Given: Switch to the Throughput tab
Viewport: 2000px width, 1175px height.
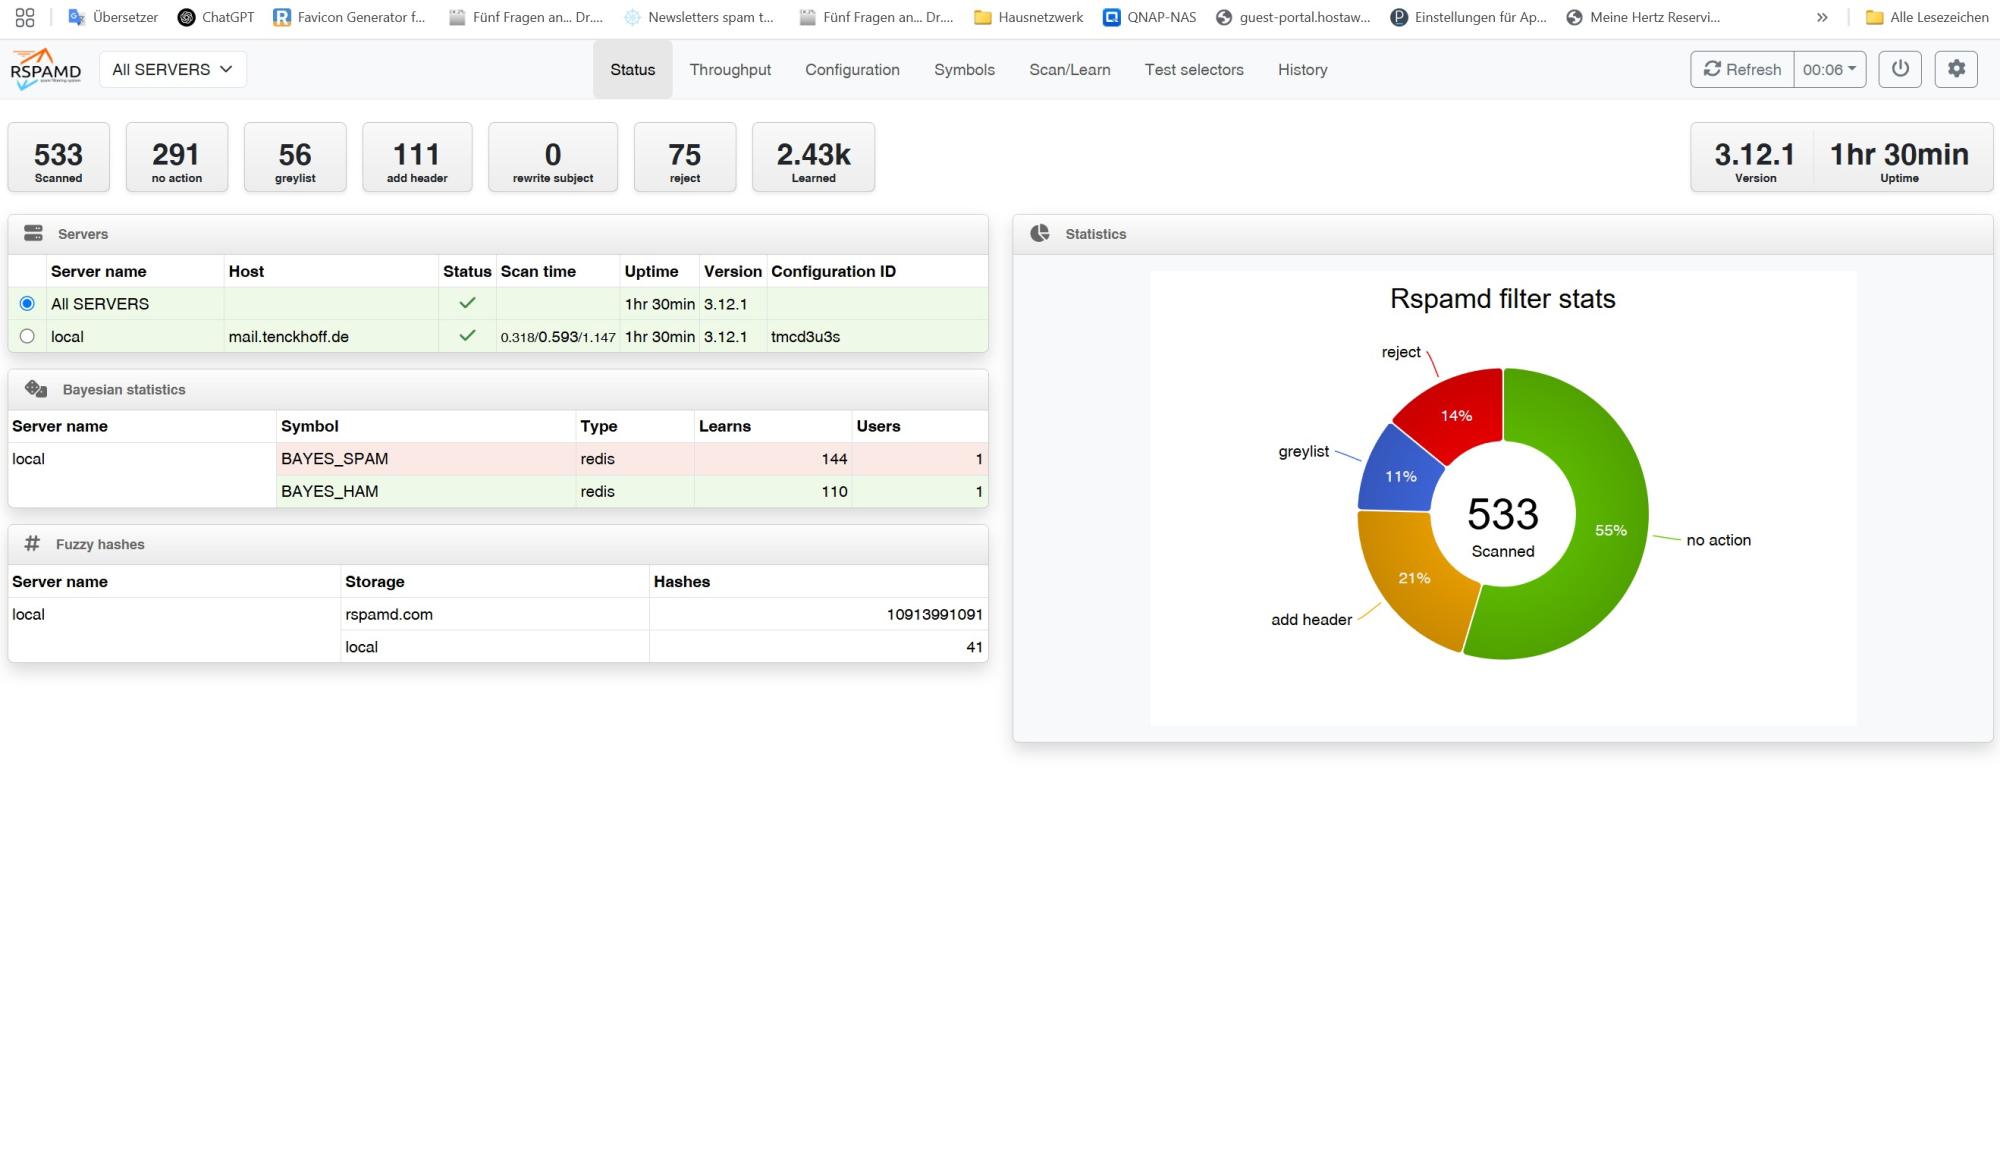Looking at the screenshot, I should click(x=730, y=69).
